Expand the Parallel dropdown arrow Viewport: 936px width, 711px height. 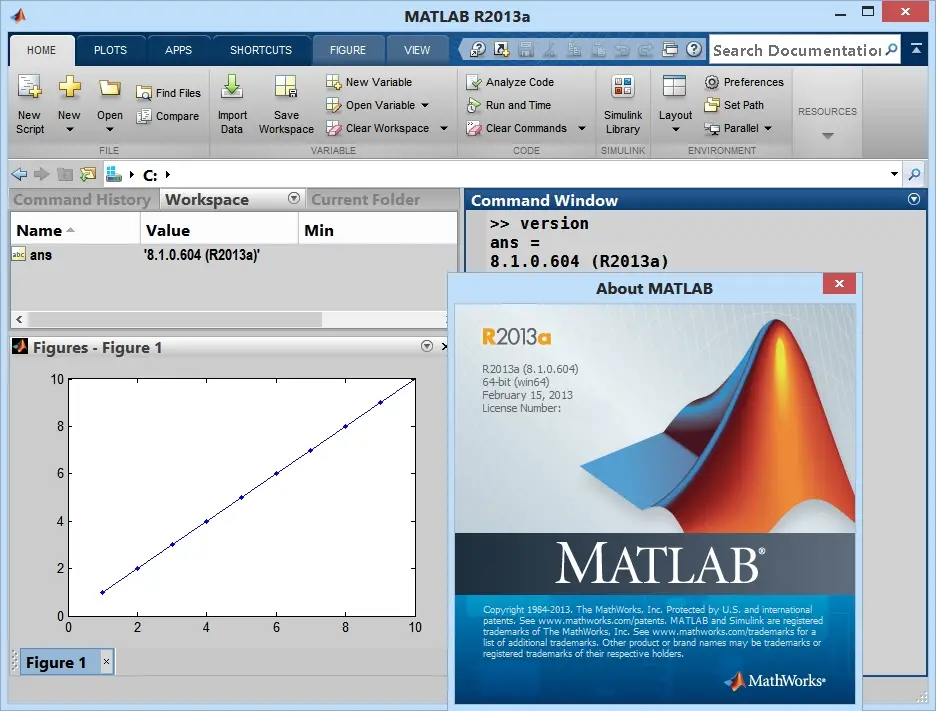coord(768,128)
